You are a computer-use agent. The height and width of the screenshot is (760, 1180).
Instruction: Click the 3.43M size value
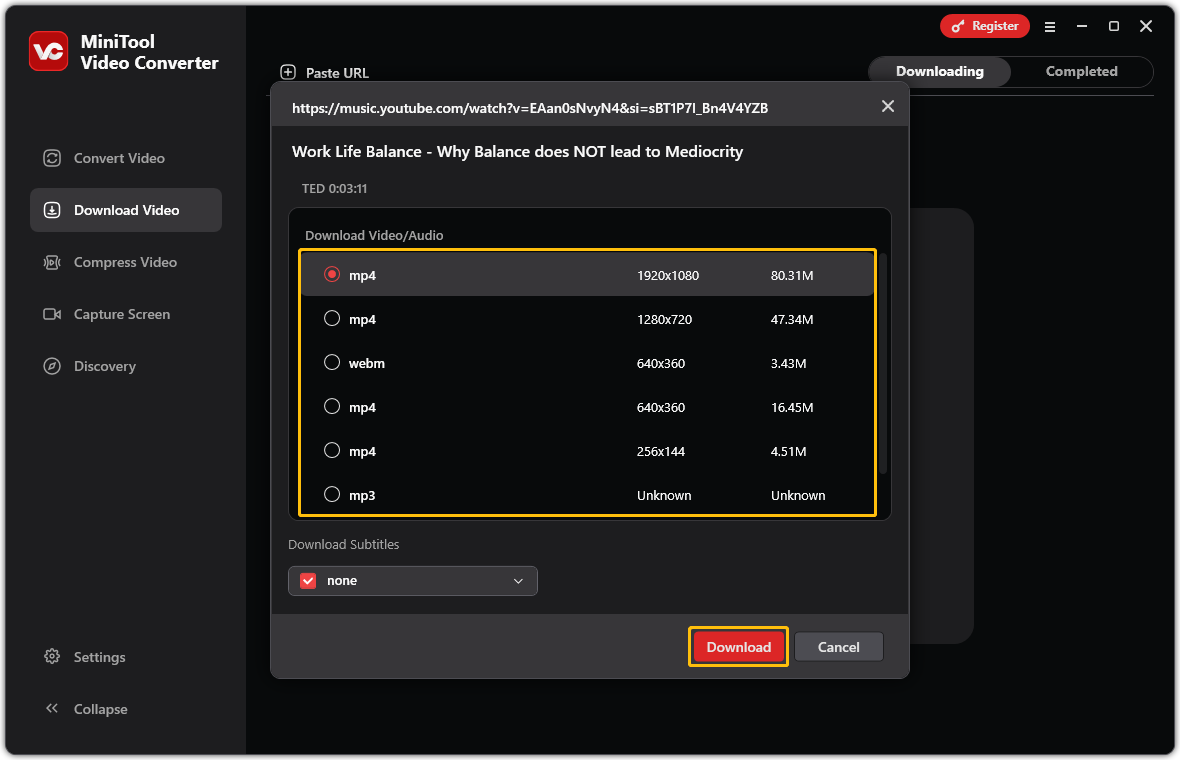point(789,363)
